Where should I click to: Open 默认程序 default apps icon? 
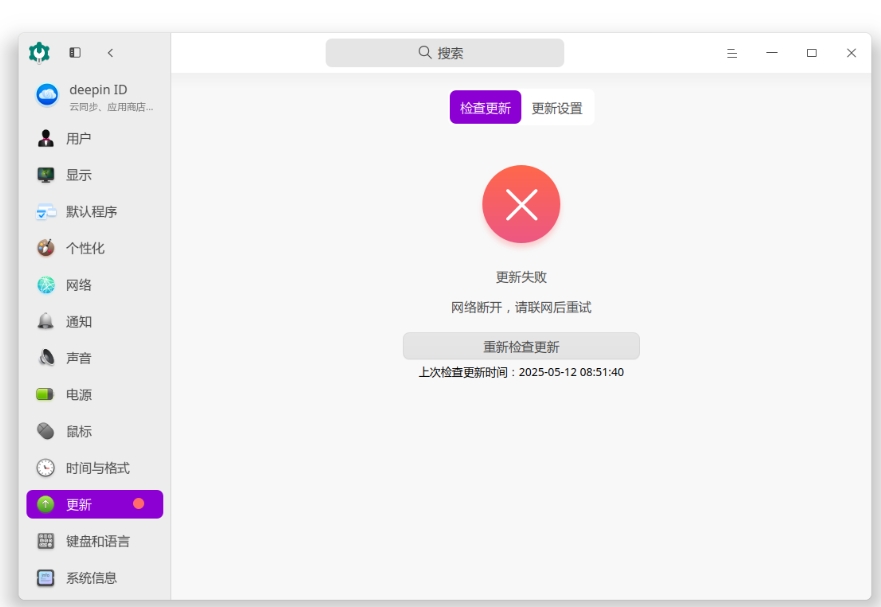pos(46,212)
